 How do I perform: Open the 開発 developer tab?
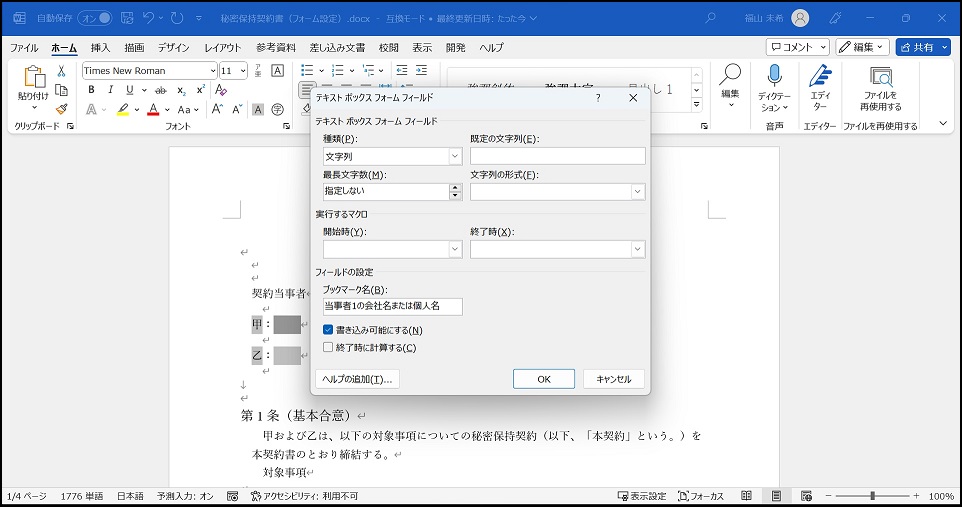455,47
